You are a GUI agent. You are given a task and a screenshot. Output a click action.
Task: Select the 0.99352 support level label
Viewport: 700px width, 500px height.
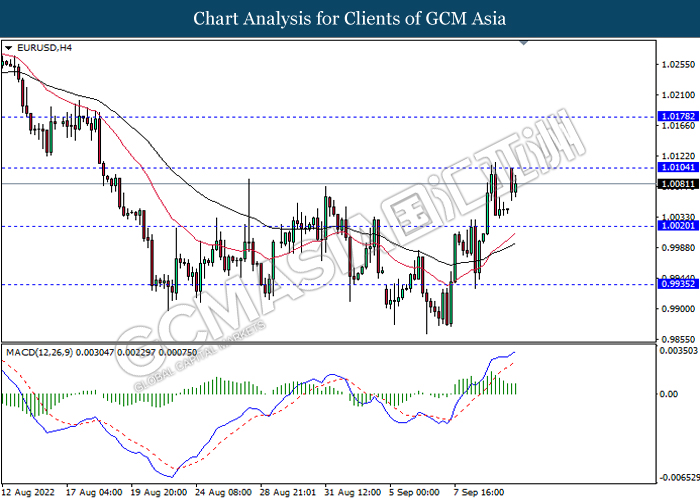[678, 284]
